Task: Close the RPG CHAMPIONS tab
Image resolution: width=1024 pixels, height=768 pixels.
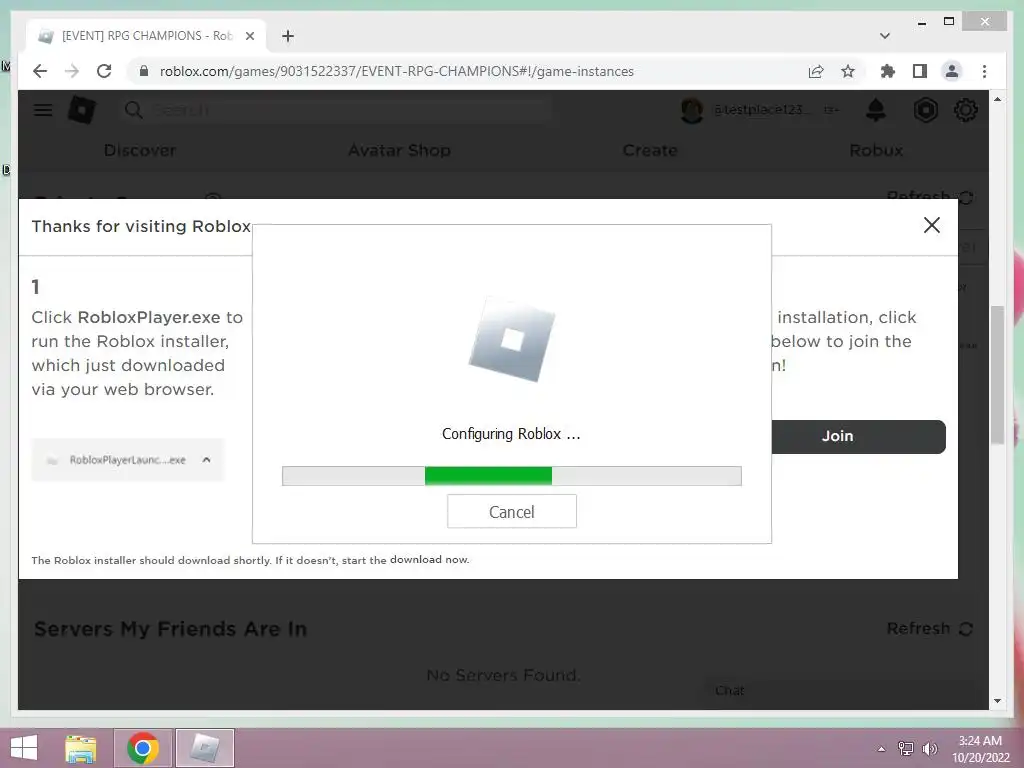Action: 249,36
